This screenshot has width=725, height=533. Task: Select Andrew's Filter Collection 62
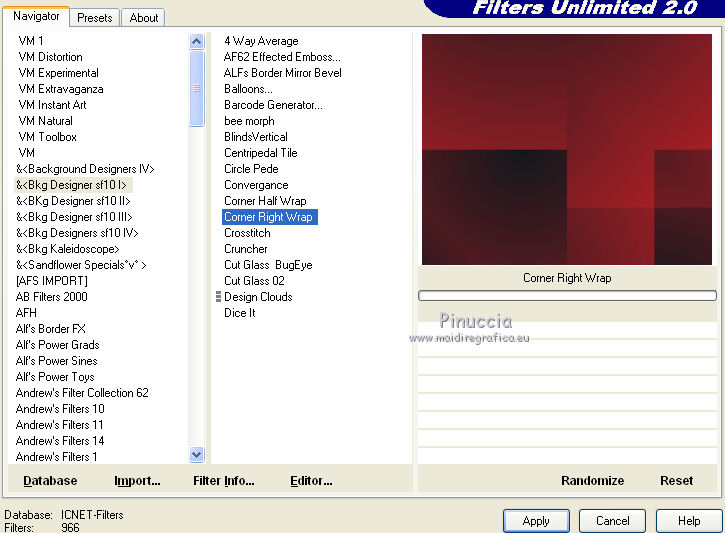pyautogui.click(x=82, y=393)
